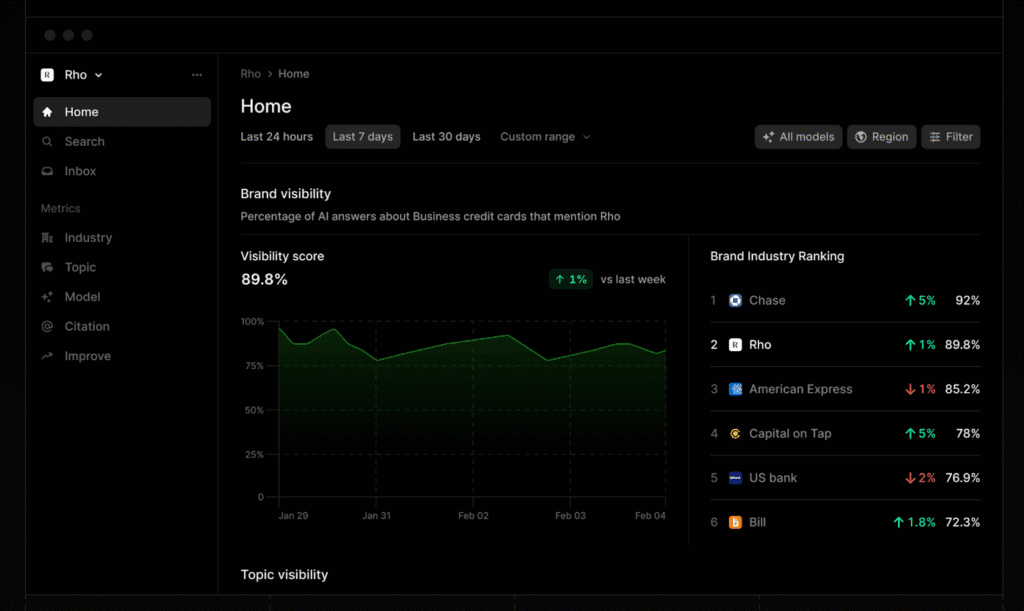Select the US bank row name
This screenshot has width=1024, height=611.
point(773,478)
